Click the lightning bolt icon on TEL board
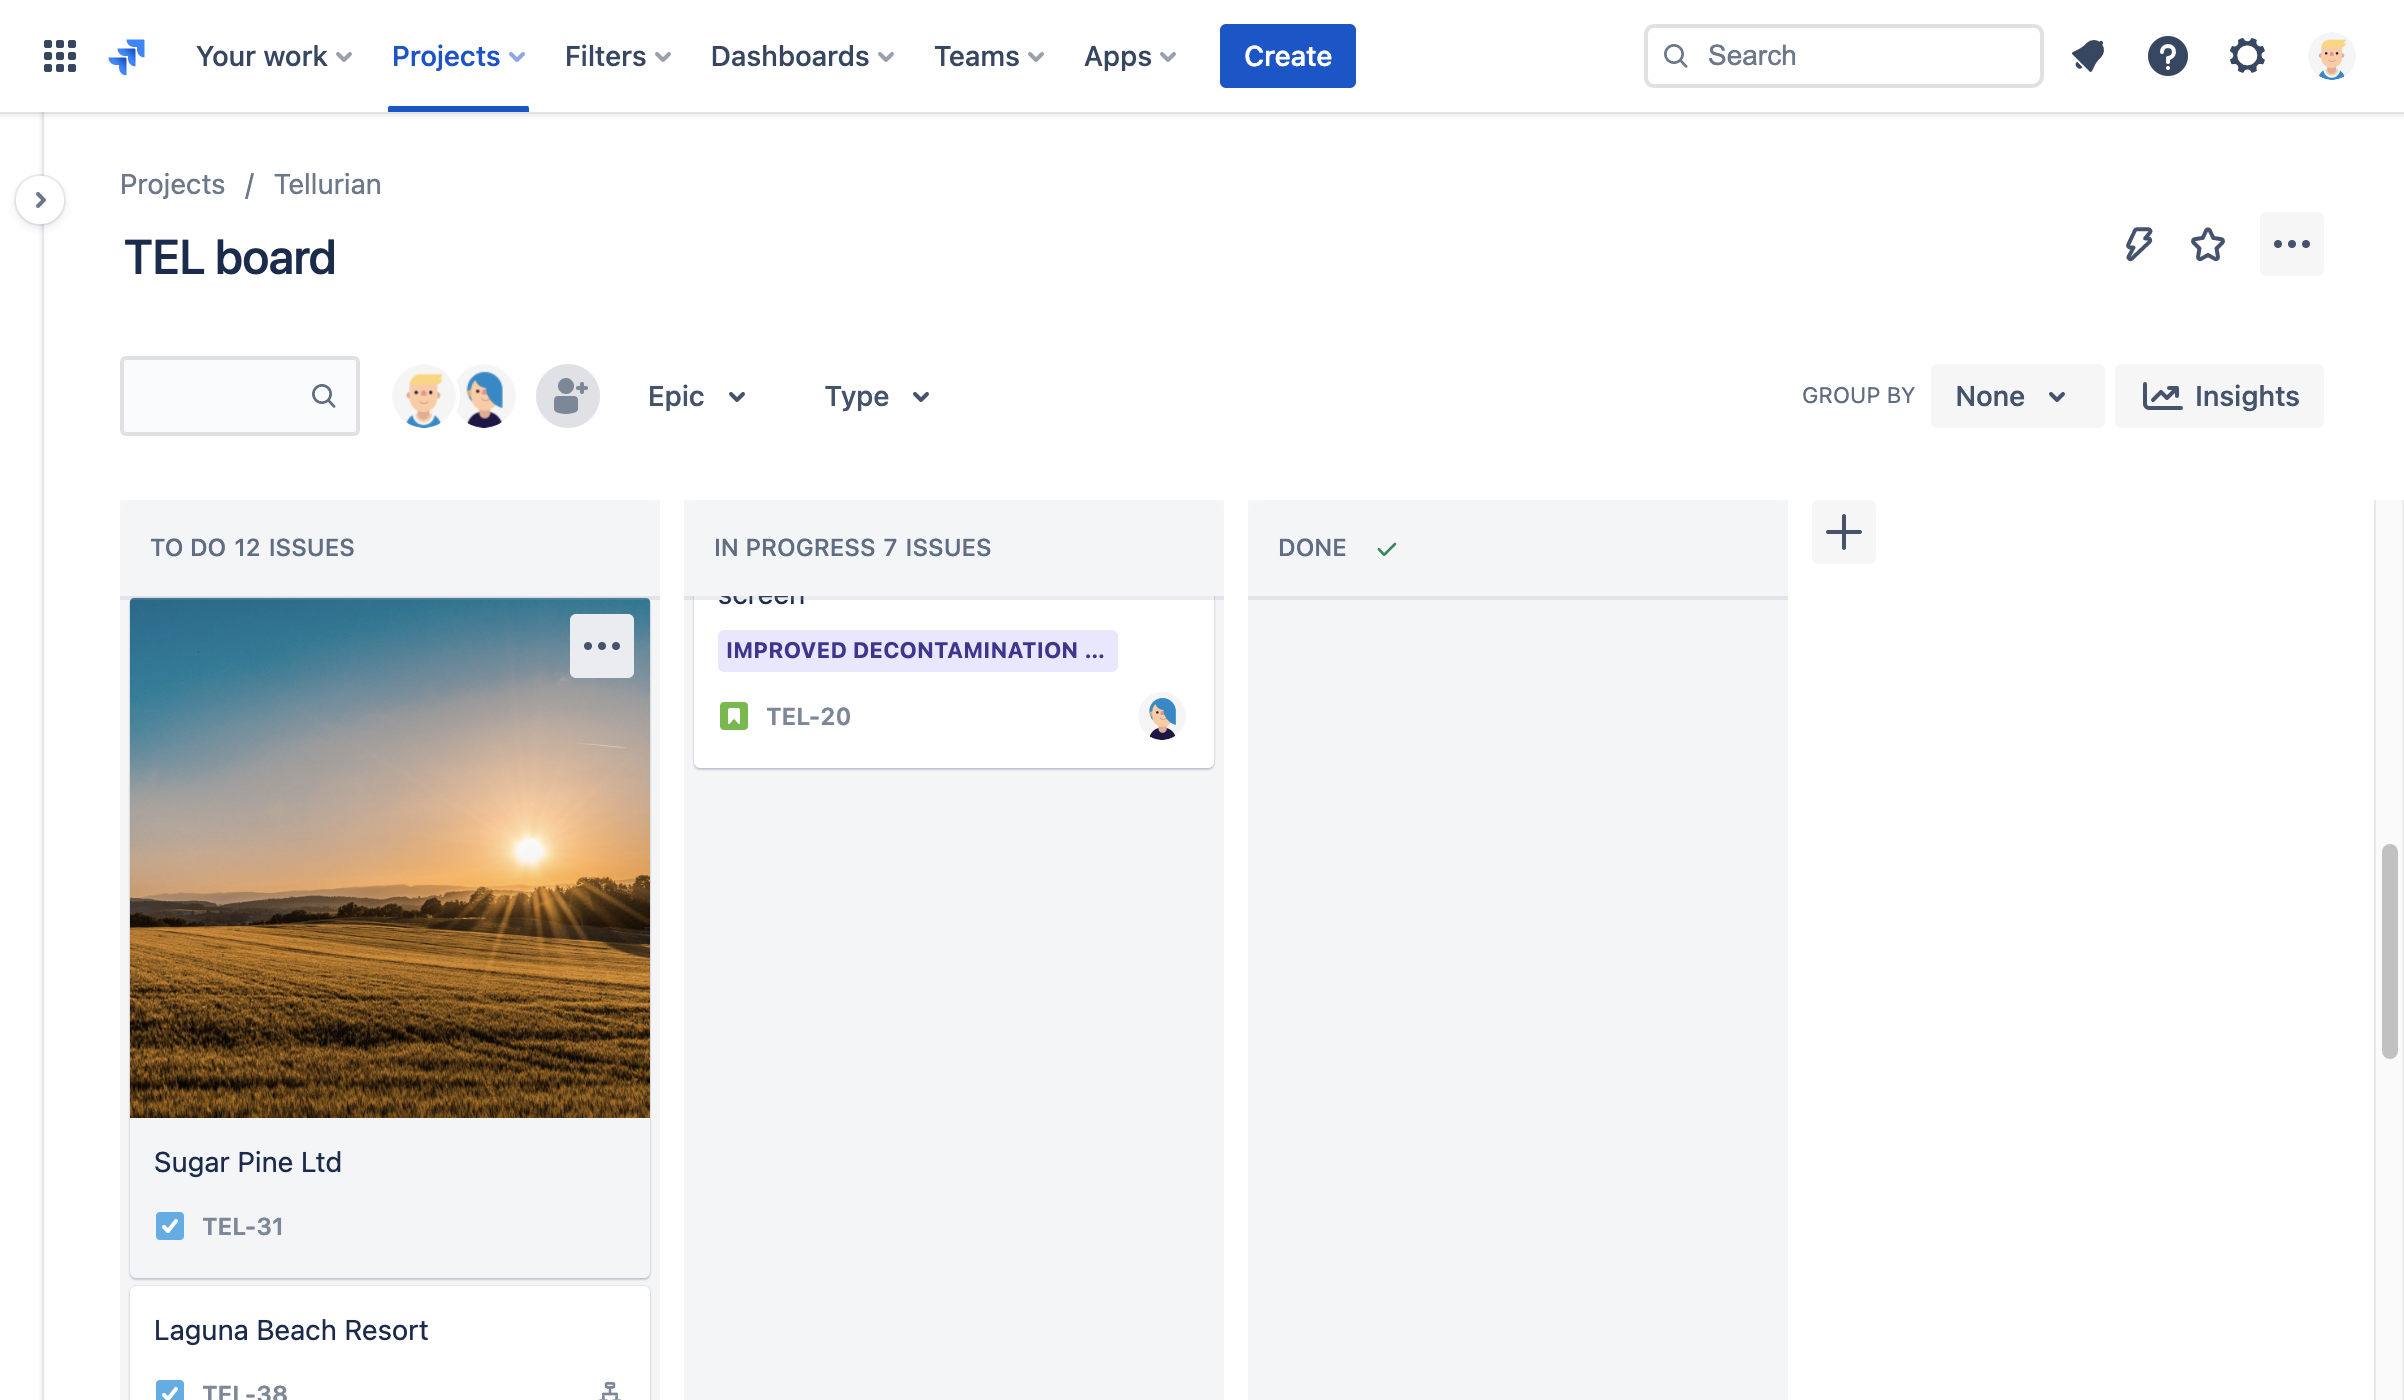Image resolution: width=2404 pixels, height=1400 pixels. pos(2139,243)
